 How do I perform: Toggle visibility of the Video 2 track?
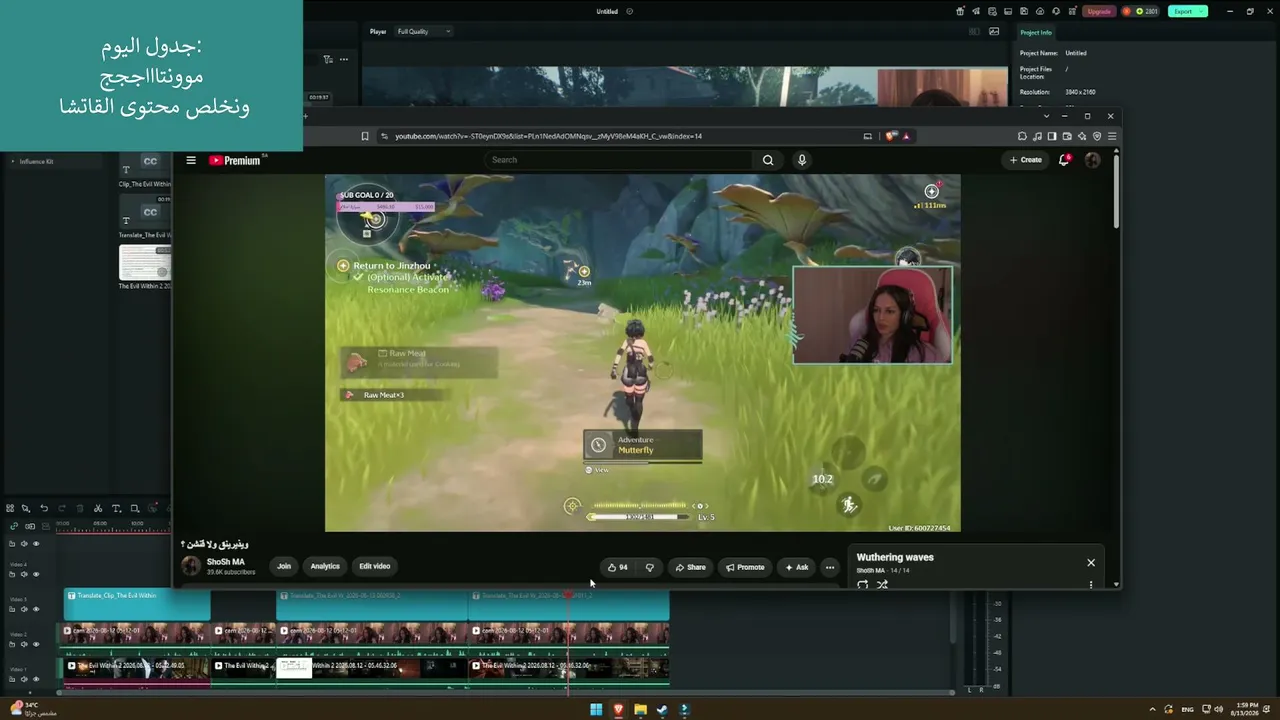point(36,644)
